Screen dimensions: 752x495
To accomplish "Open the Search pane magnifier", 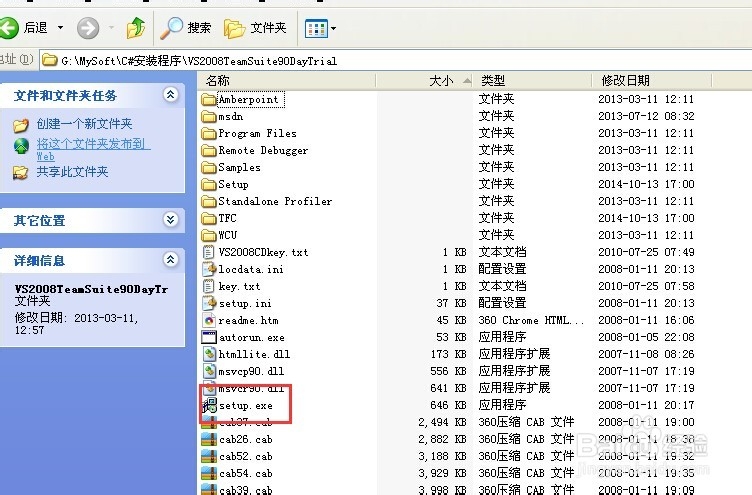I will click(x=172, y=28).
